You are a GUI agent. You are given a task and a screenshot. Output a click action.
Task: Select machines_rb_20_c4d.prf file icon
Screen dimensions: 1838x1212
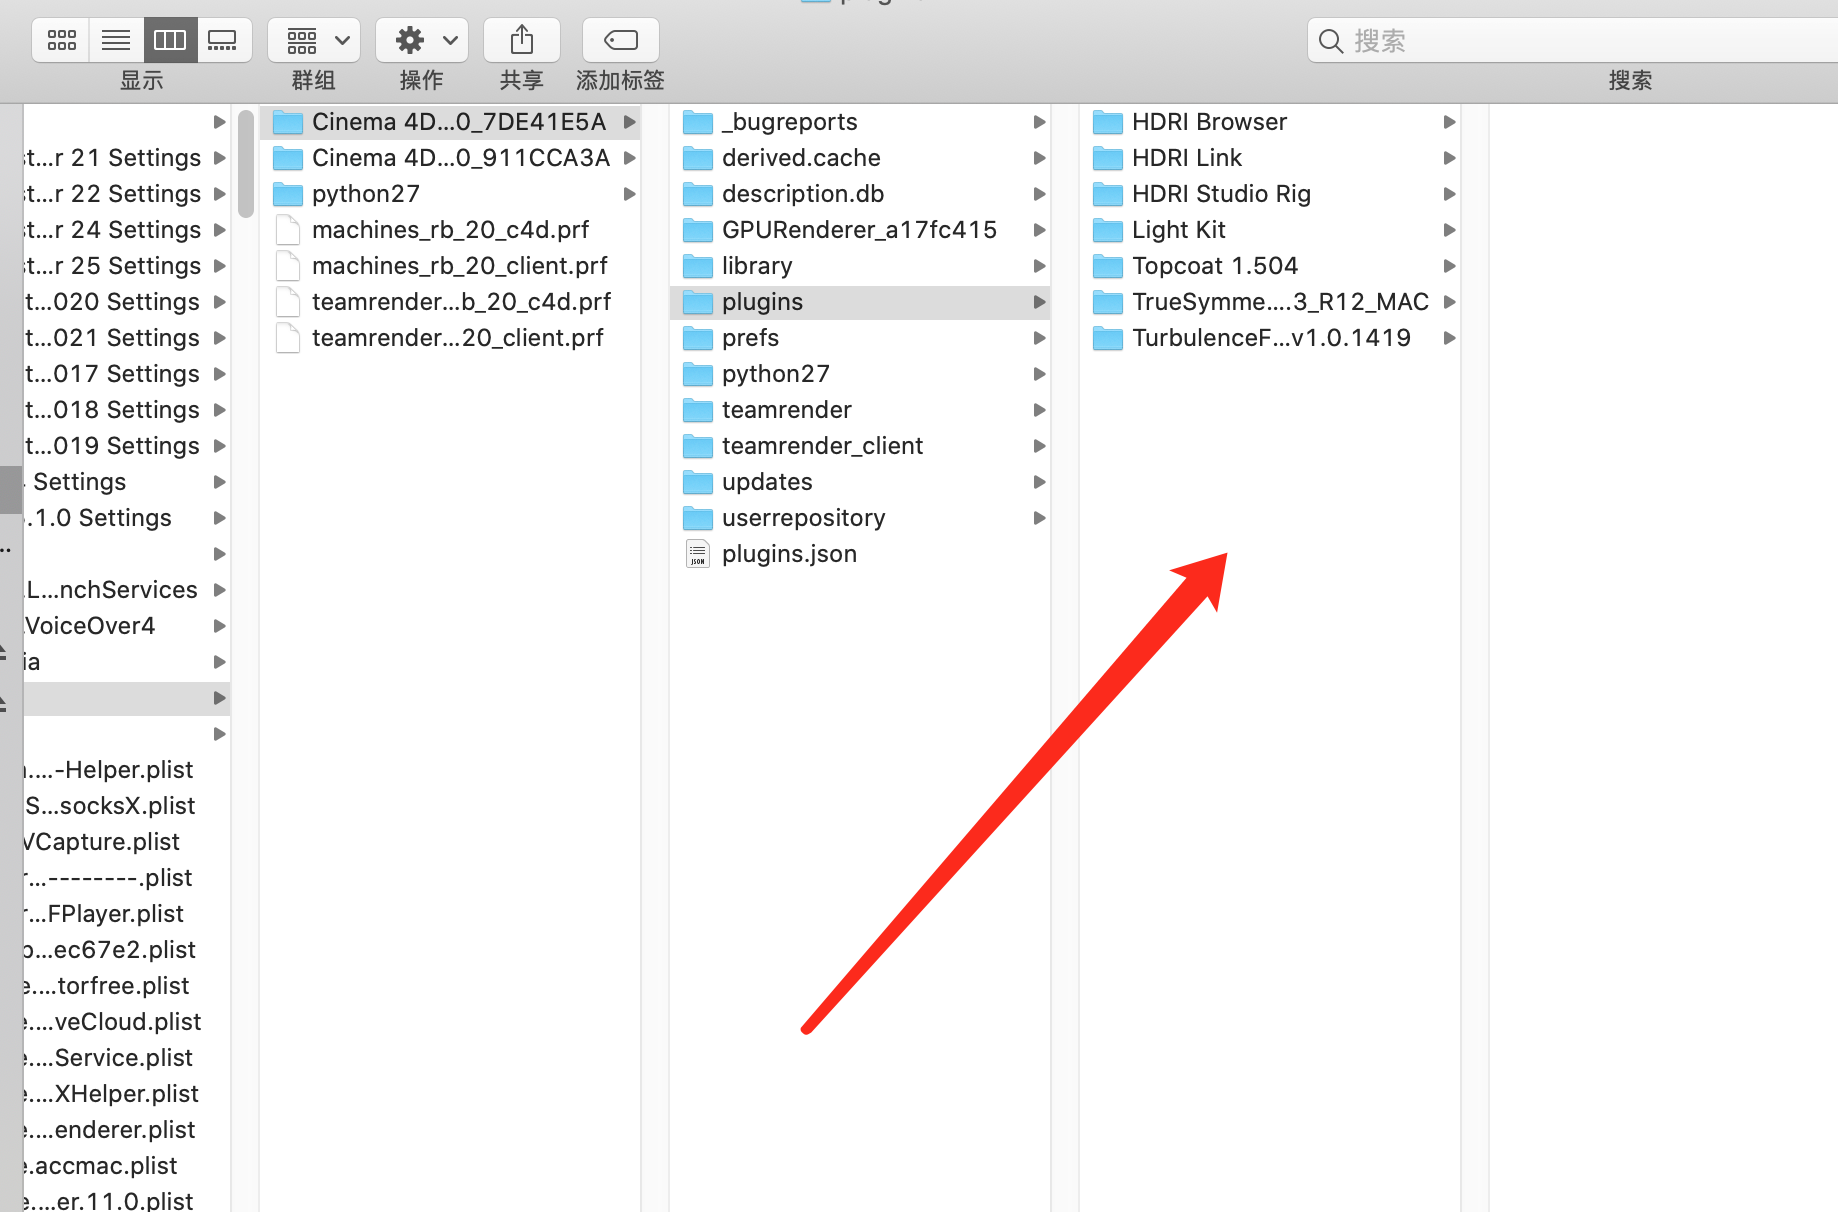tap(288, 230)
